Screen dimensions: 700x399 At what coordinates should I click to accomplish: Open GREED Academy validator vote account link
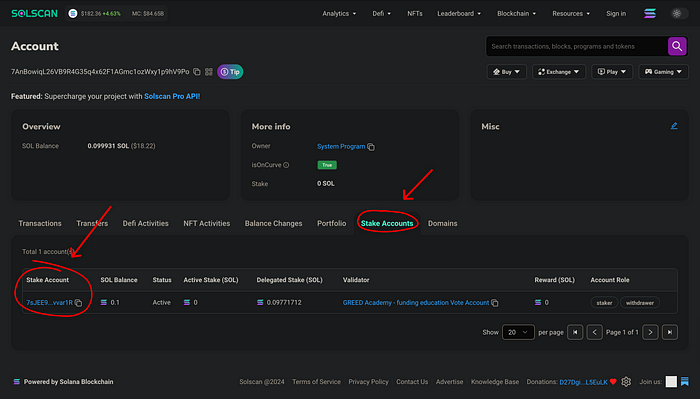[x=416, y=303]
